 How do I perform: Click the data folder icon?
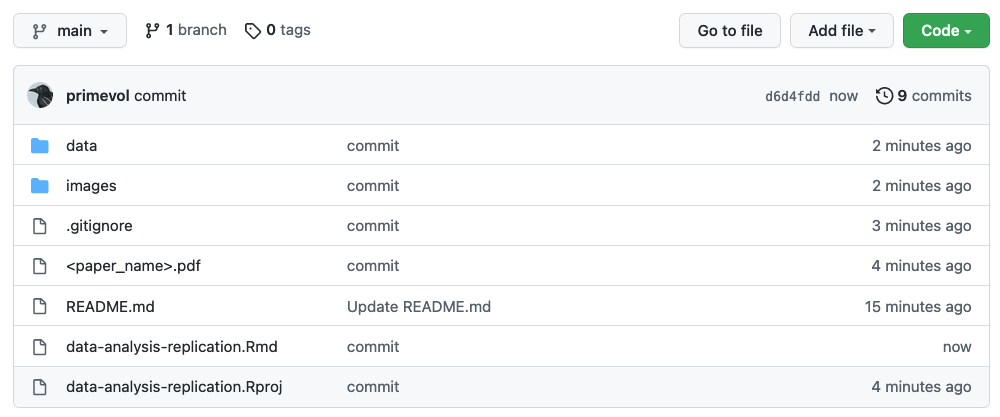tap(40, 146)
